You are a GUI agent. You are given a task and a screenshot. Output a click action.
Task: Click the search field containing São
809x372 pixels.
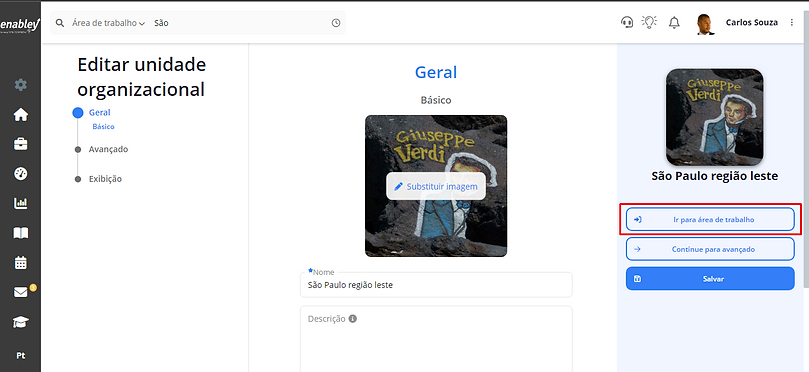(240, 23)
